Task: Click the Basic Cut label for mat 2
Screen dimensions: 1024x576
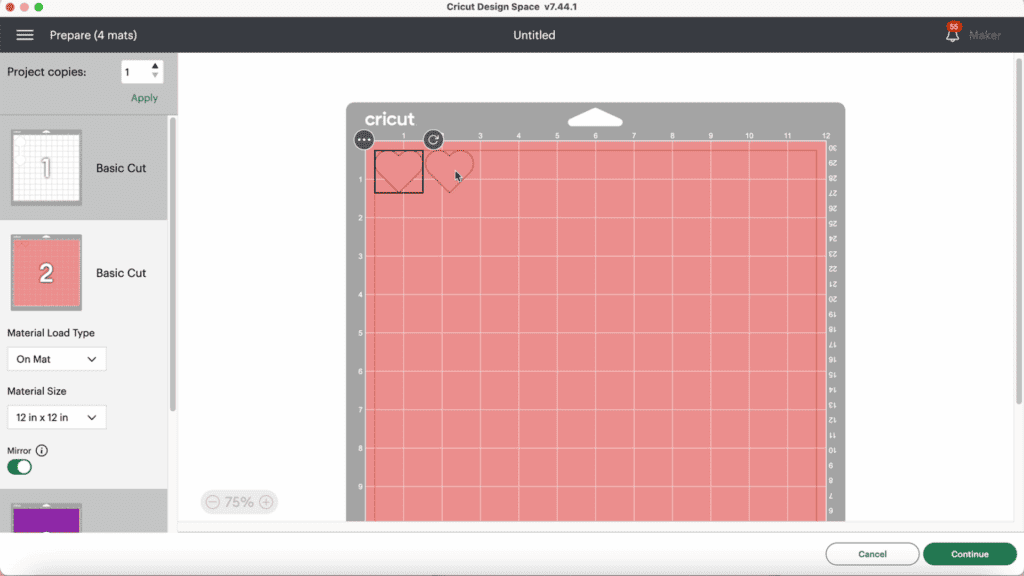Action: pos(121,273)
